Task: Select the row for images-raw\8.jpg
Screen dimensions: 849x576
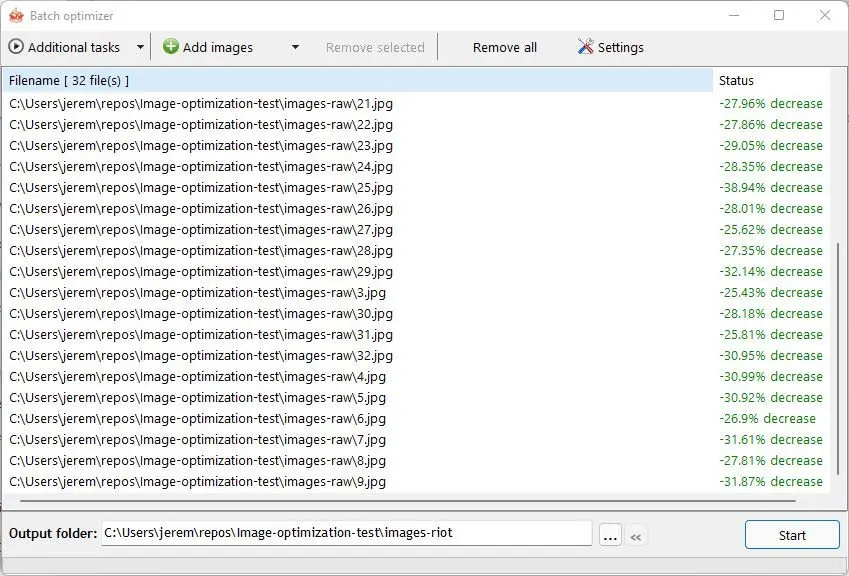Action: 415,461
